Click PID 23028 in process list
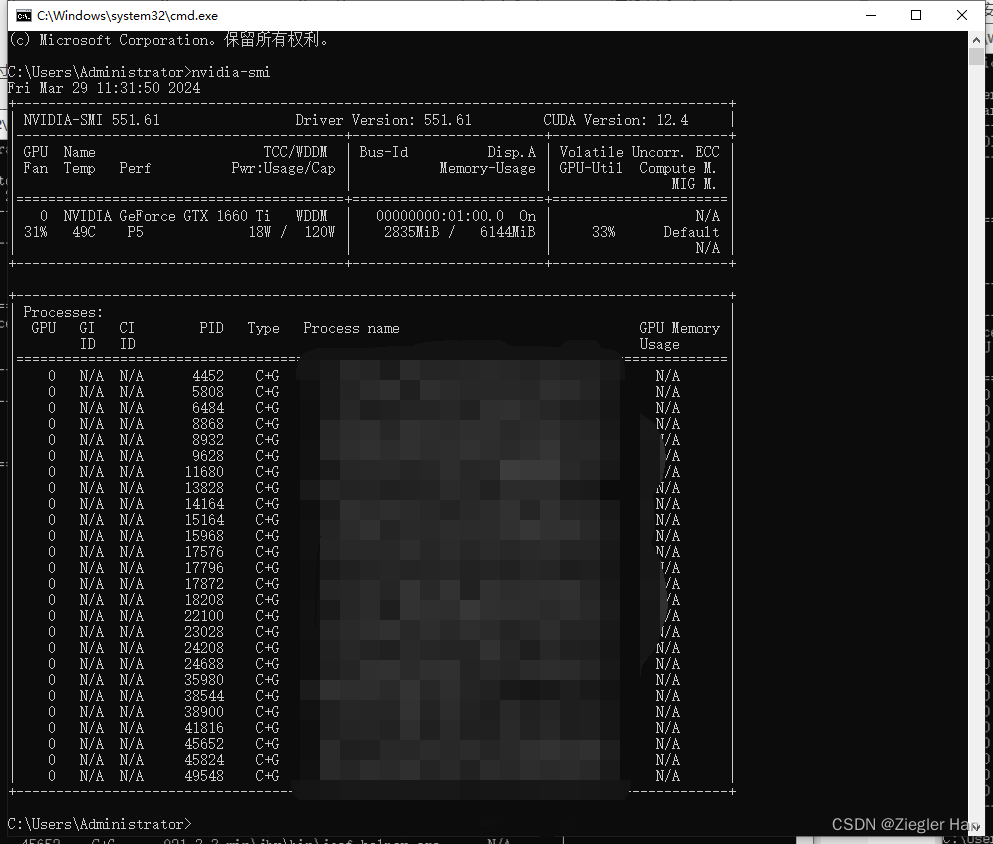The height and width of the screenshot is (844, 993). 204,632
